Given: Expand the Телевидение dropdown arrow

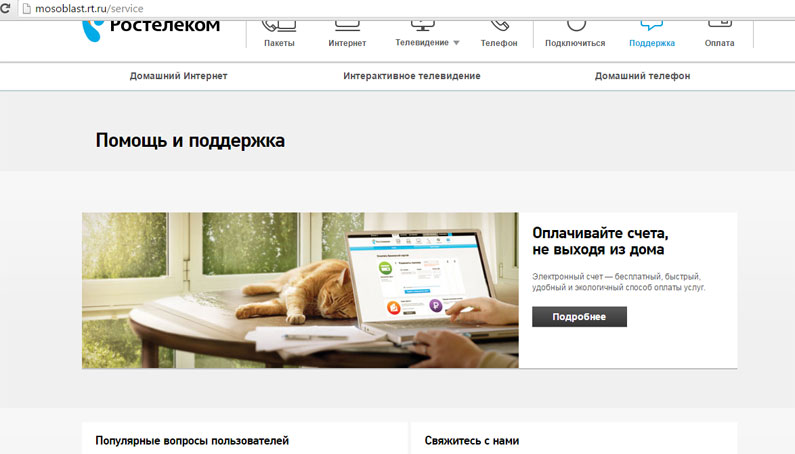Looking at the screenshot, I should (x=456, y=43).
